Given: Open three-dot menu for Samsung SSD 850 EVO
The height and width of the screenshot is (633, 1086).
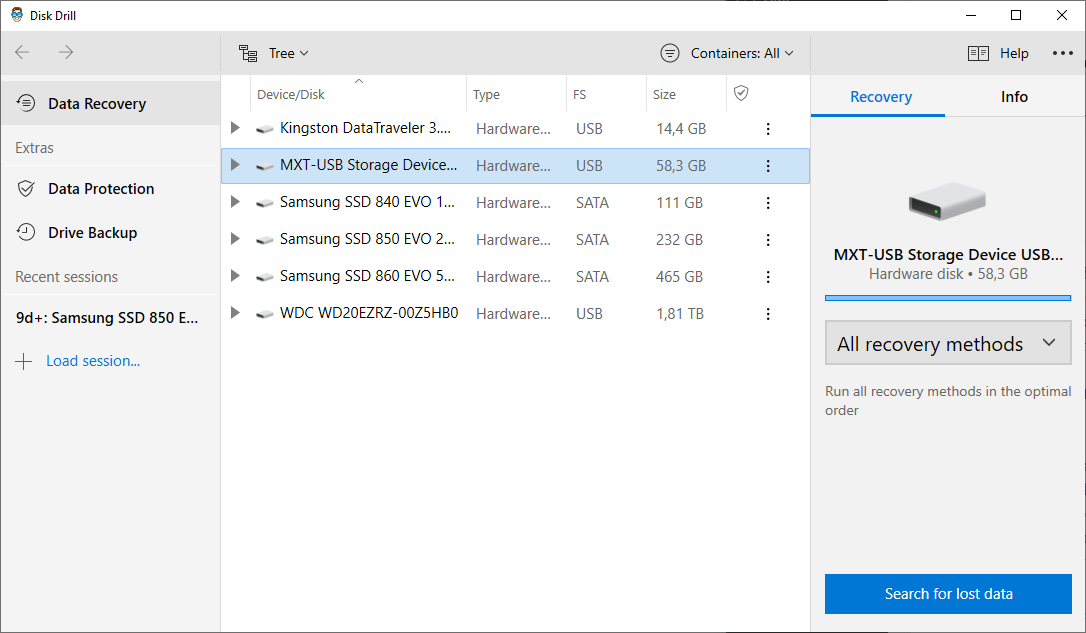Looking at the screenshot, I should pos(768,240).
